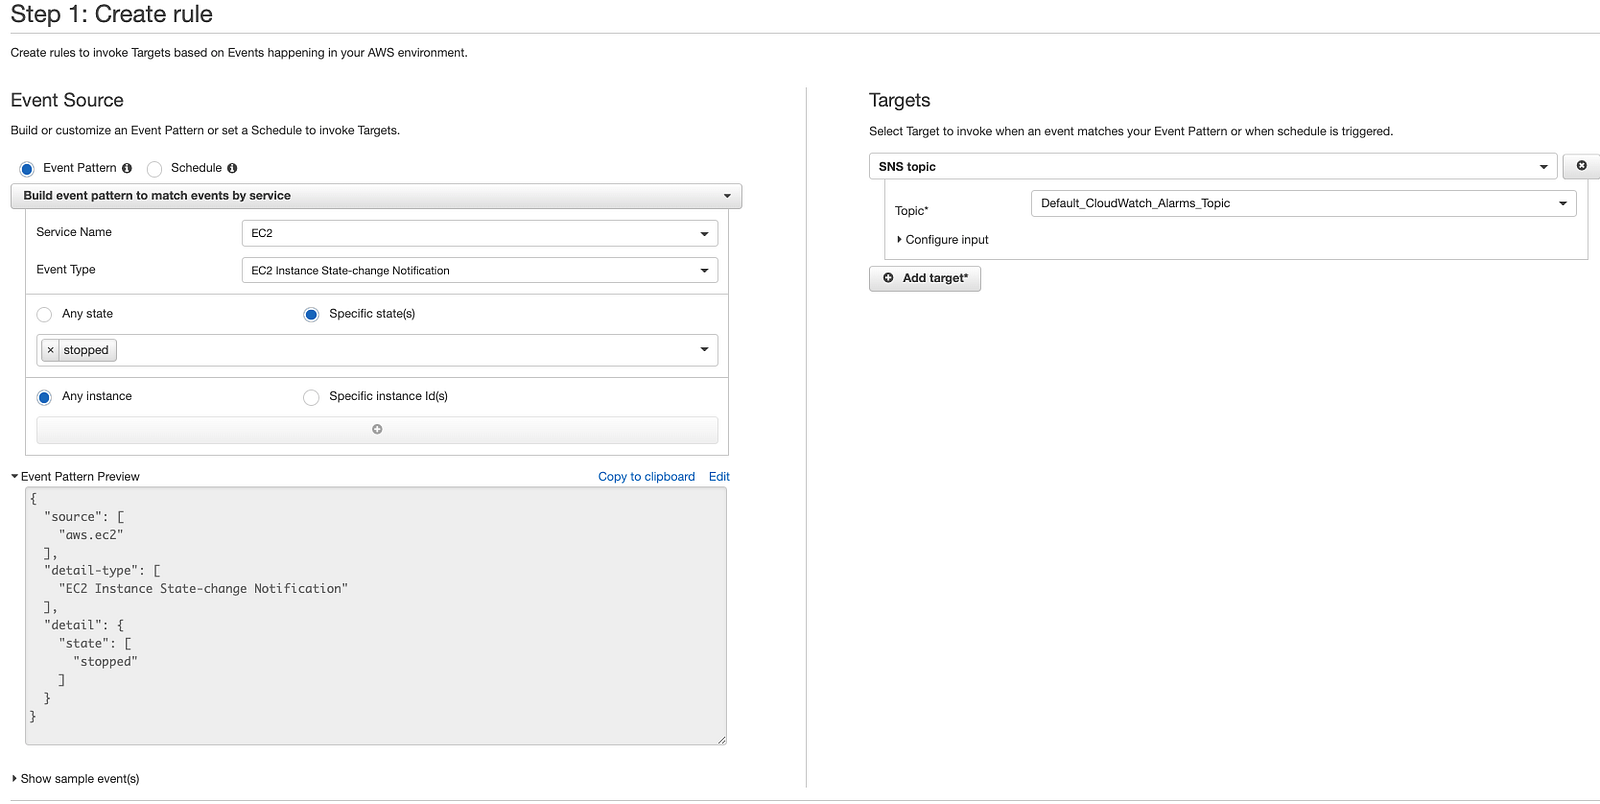Click Copy to clipboard link

coord(646,477)
